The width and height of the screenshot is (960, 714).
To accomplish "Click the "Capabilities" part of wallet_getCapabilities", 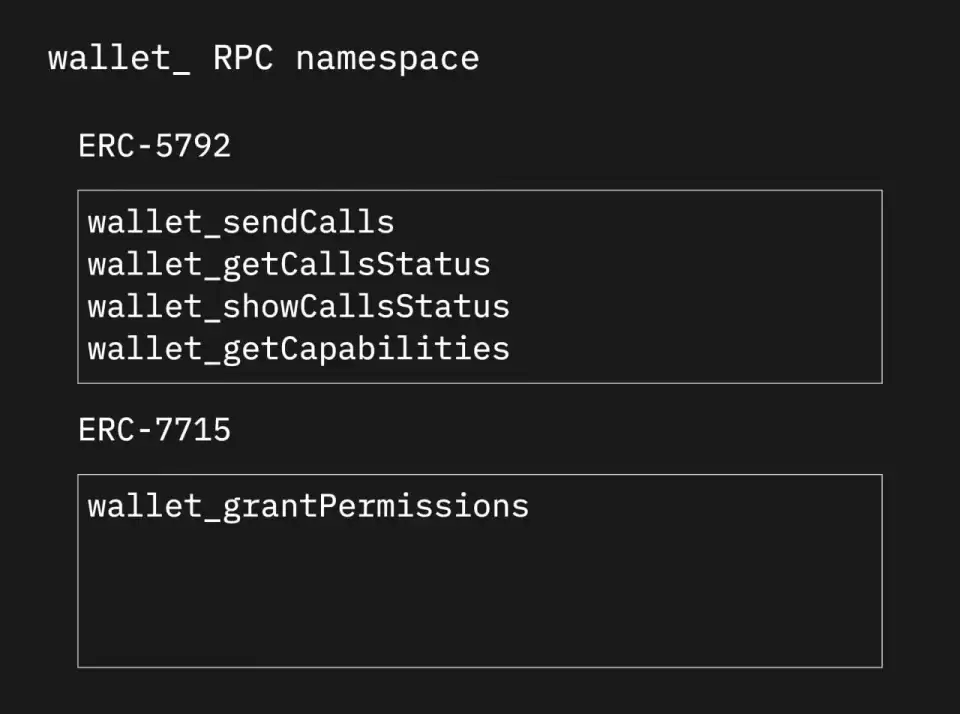I will [394, 349].
